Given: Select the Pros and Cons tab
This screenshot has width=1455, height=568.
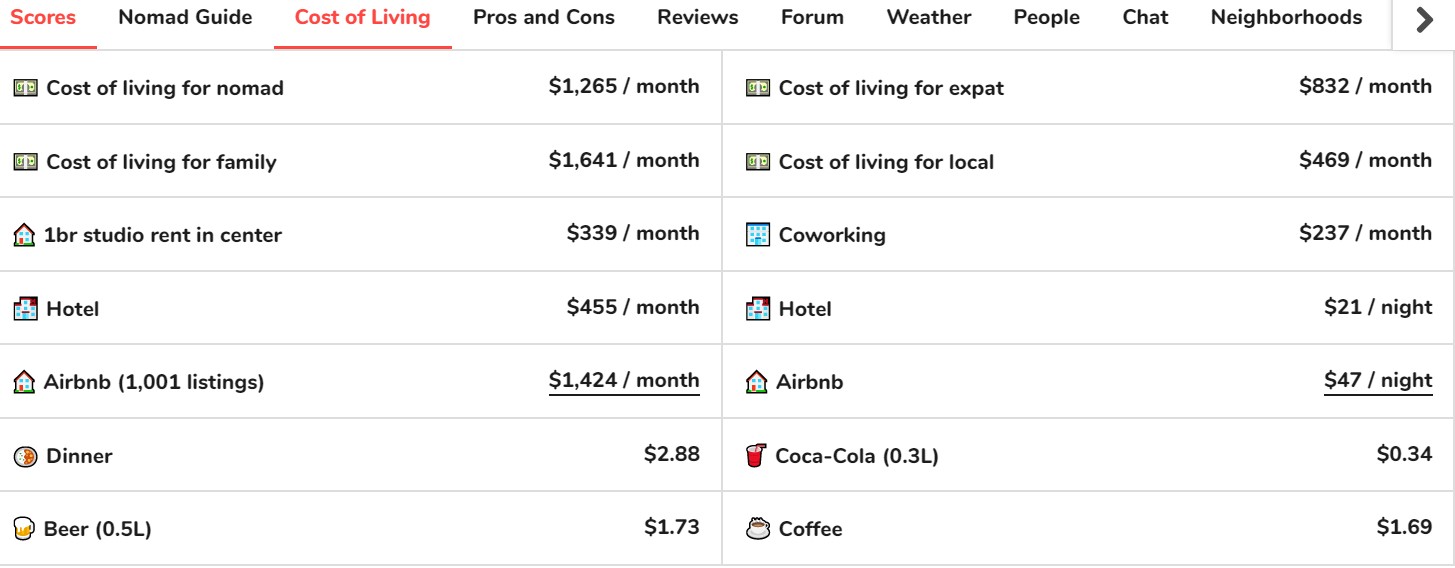Looking at the screenshot, I should pyautogui.click(x=544, y=18).
